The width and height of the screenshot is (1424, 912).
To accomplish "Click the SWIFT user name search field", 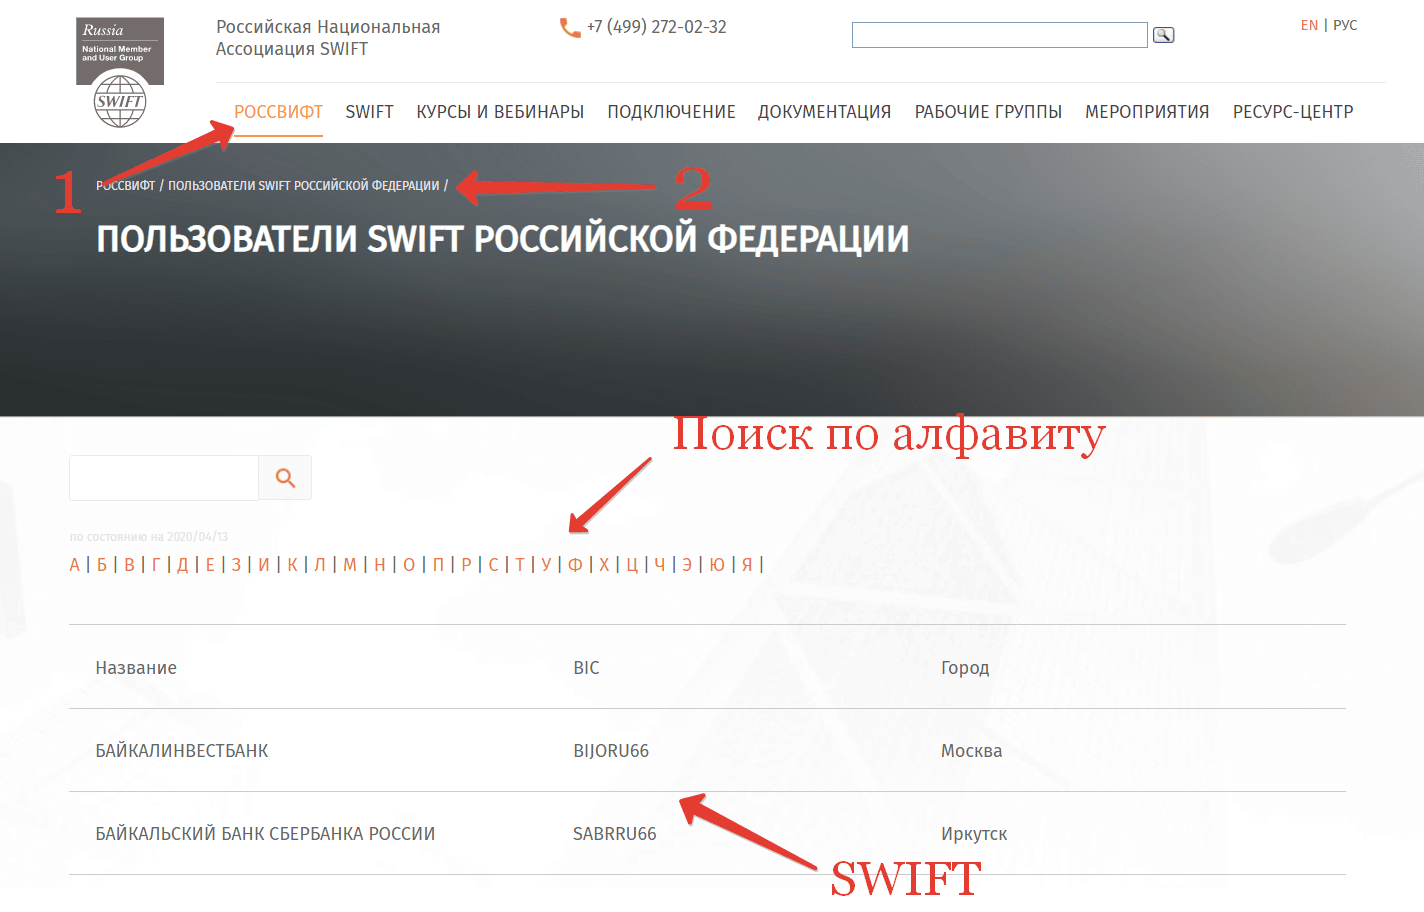I will tap(164, 478).
